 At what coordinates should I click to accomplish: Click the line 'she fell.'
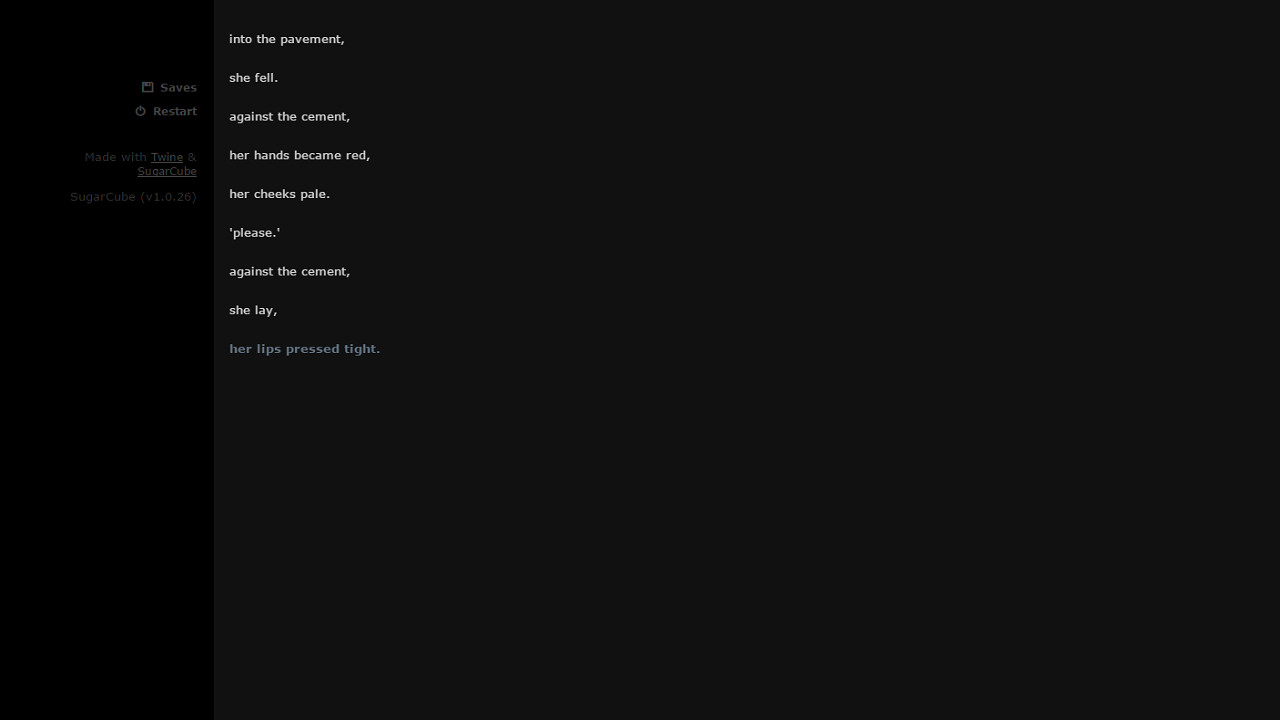pyautogui.click(x=254, y=78)
